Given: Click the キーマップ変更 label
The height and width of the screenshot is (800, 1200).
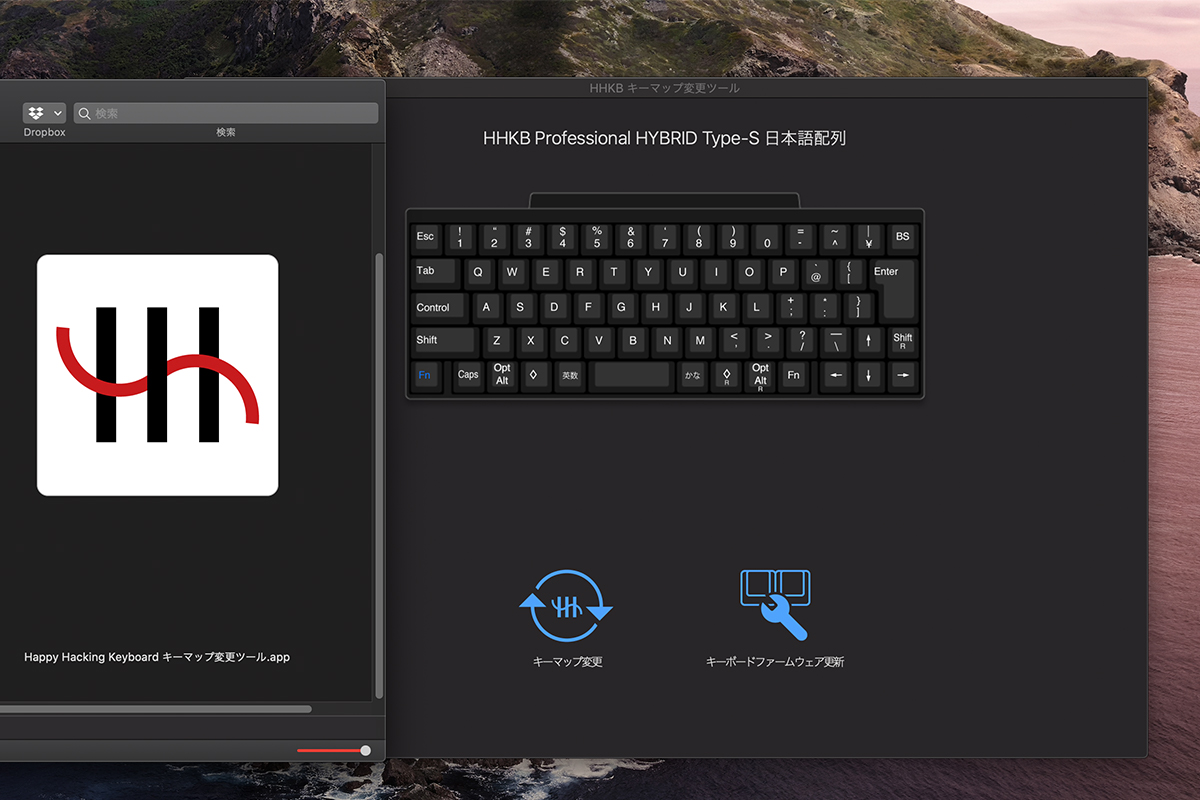Looking at the screenshot, I should (567, 662).
